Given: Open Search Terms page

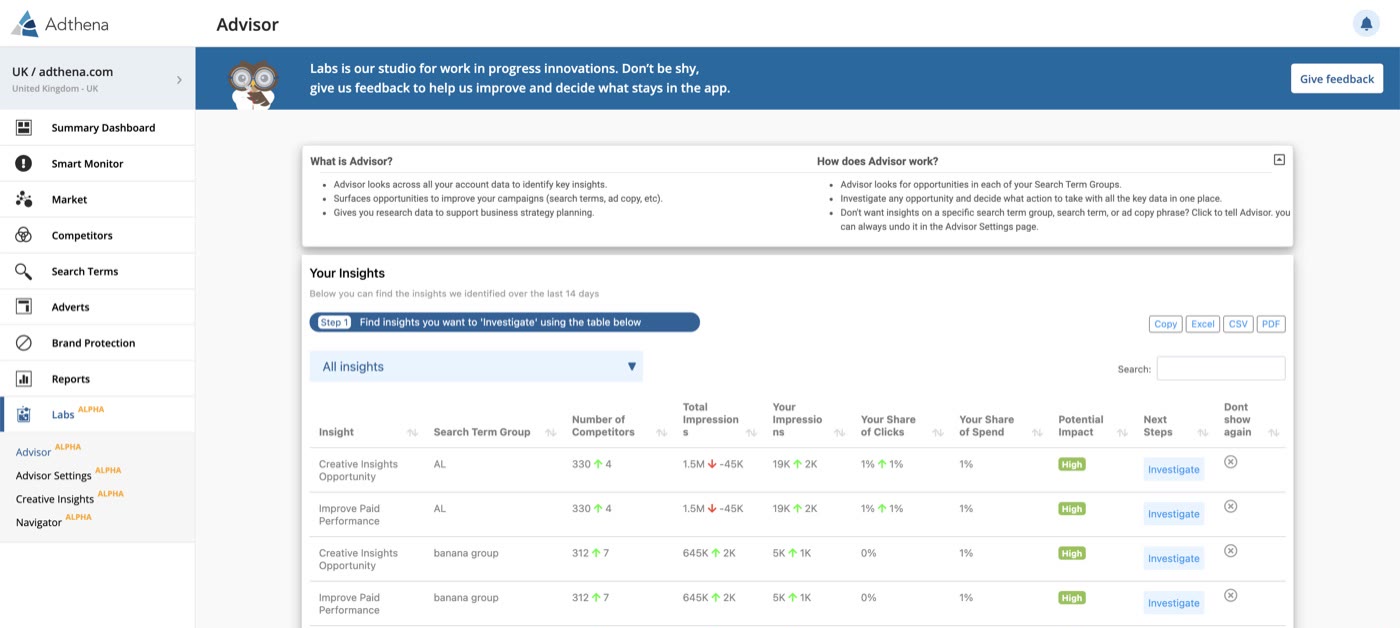Looking at the screenshot, I should [97, 271].
